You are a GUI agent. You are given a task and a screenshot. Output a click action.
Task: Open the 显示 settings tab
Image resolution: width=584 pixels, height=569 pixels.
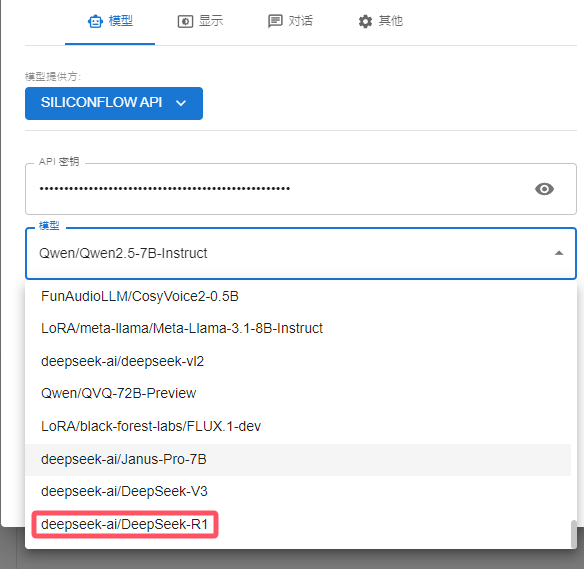point(200,21)
